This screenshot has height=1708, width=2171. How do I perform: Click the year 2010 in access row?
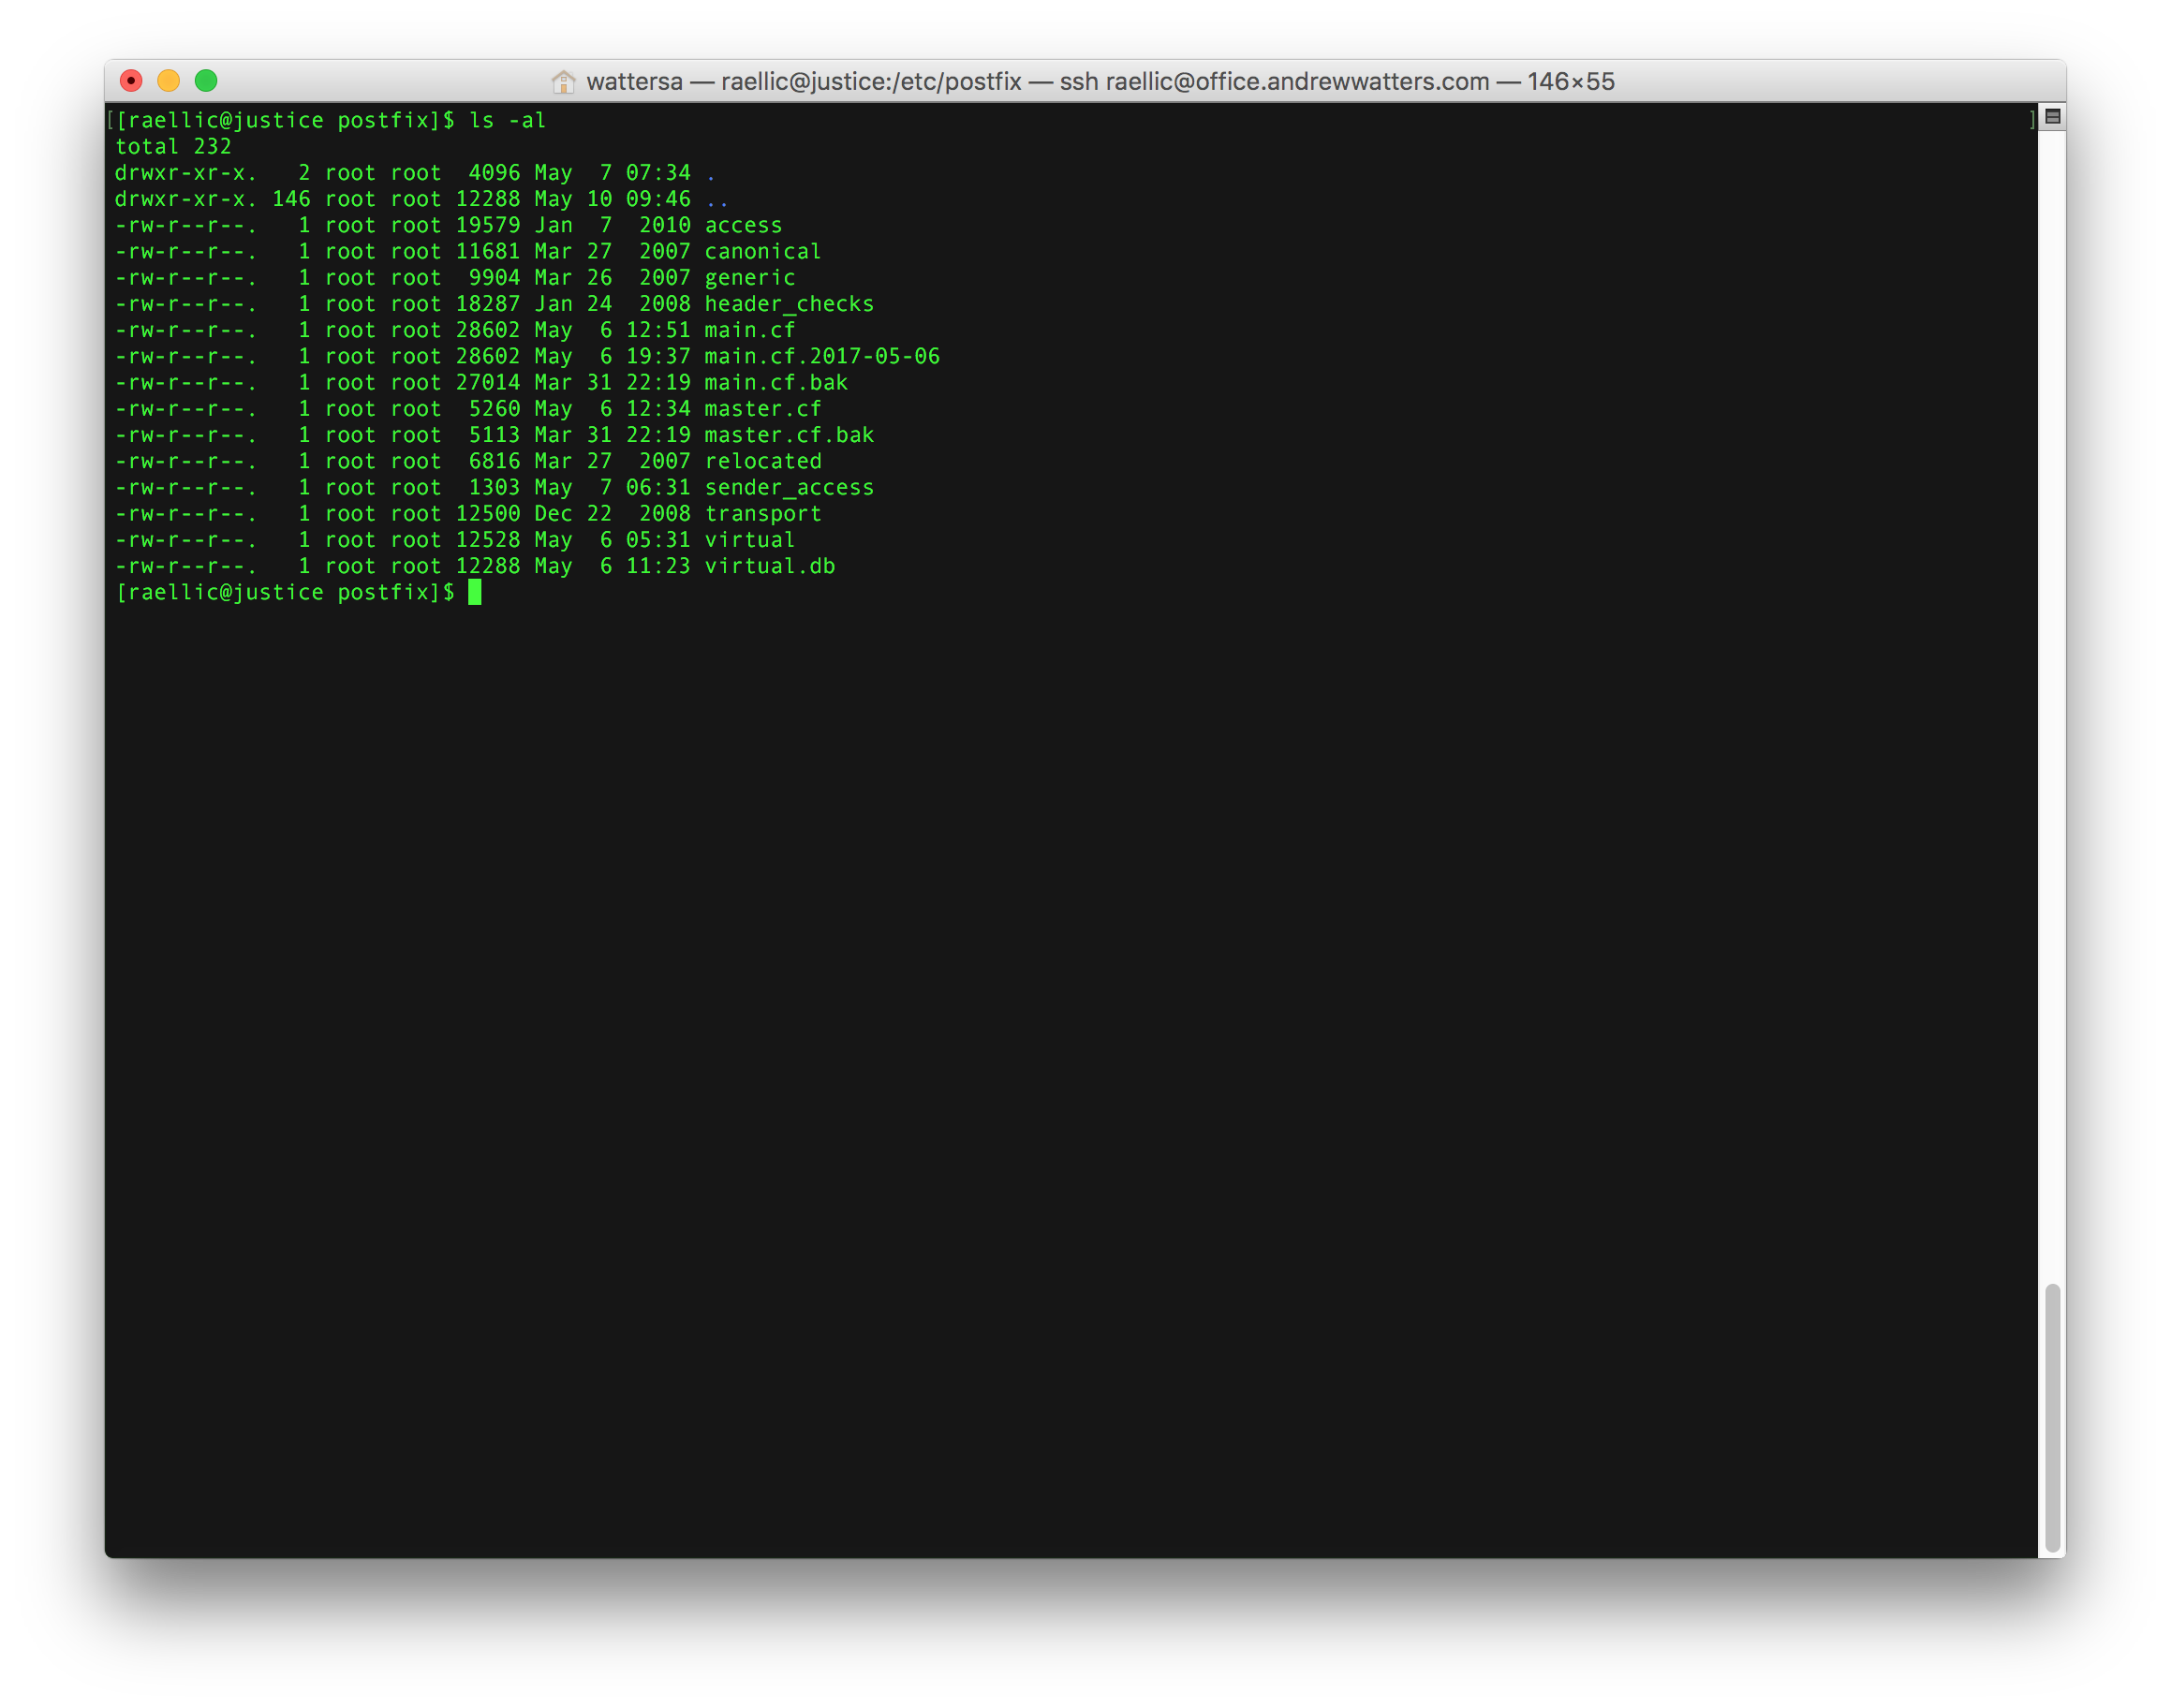tap(665, 225)
